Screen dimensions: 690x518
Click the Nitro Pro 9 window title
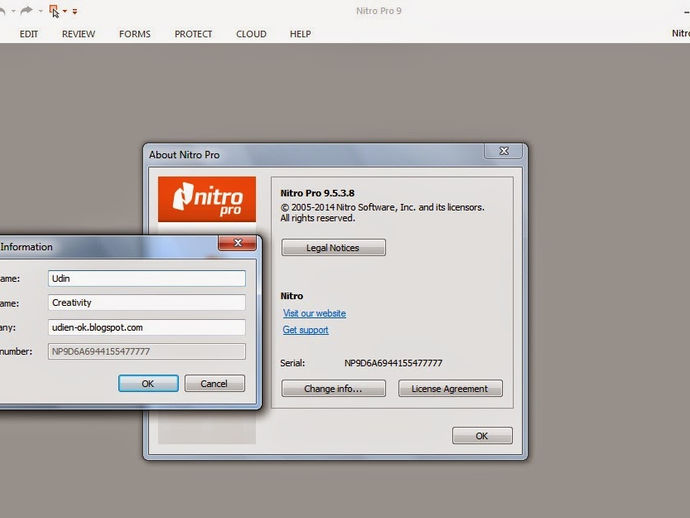tap(378, 11)
